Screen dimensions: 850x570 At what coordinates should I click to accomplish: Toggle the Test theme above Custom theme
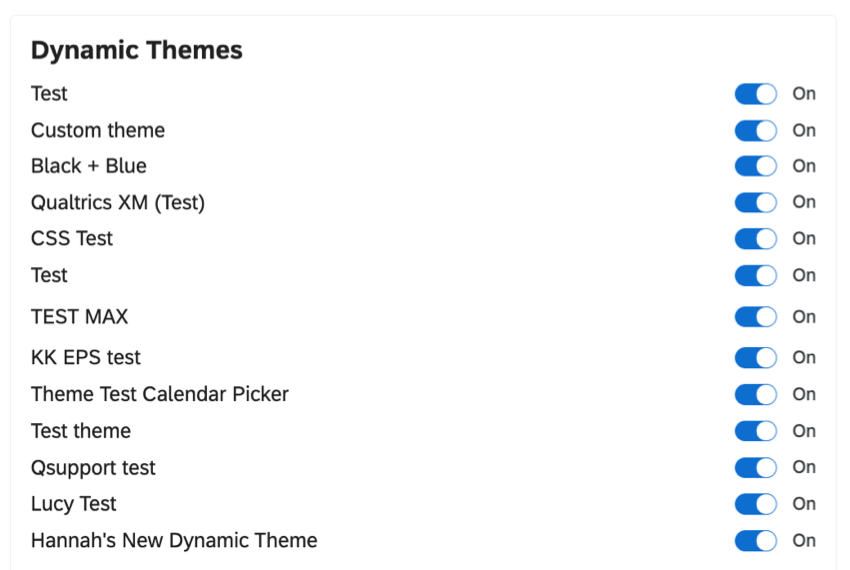(x=756, y=94)
